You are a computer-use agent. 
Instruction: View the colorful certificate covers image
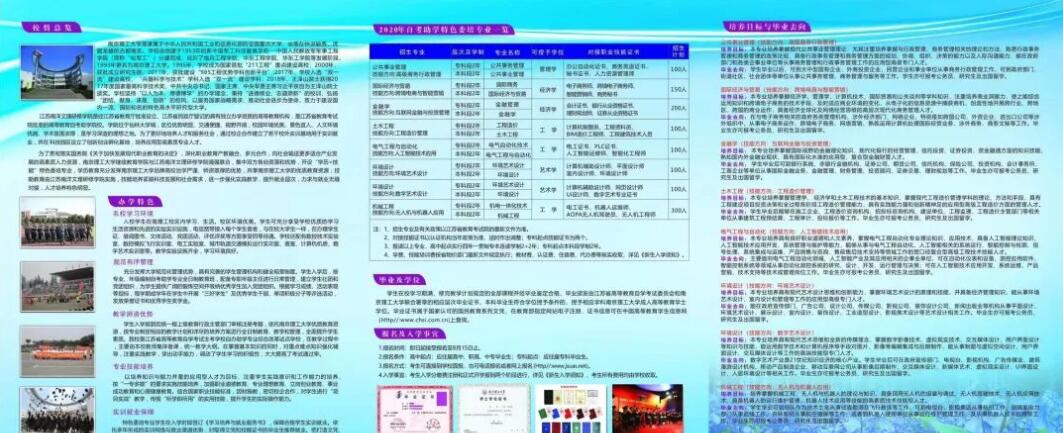(569, 409)
